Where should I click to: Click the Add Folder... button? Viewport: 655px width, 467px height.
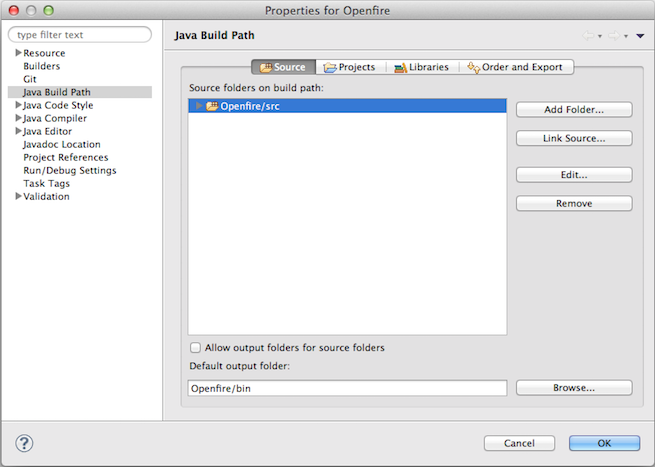pos(574,109)
